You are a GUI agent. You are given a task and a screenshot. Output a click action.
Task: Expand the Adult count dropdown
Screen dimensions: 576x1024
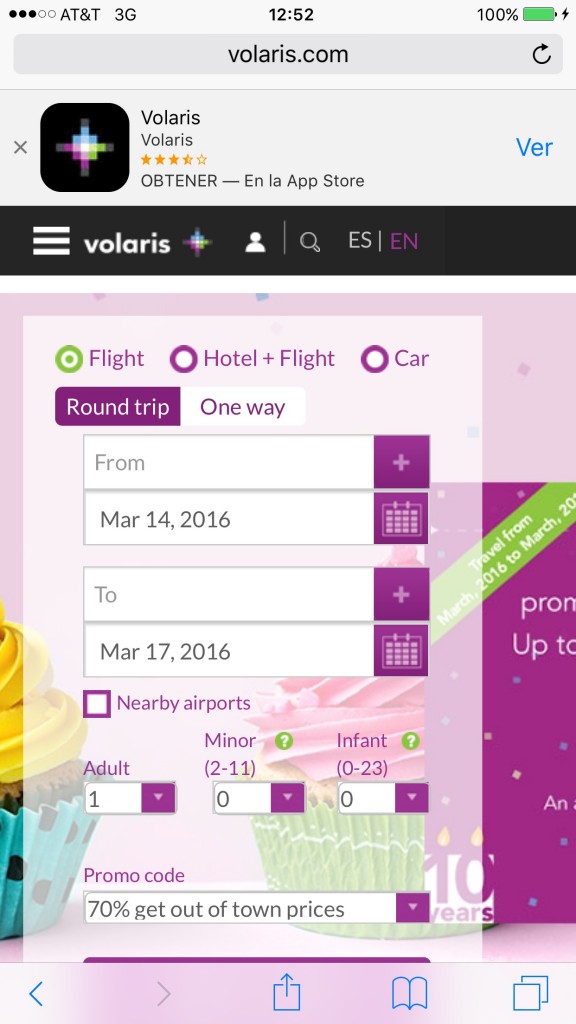tap(130, 798)
